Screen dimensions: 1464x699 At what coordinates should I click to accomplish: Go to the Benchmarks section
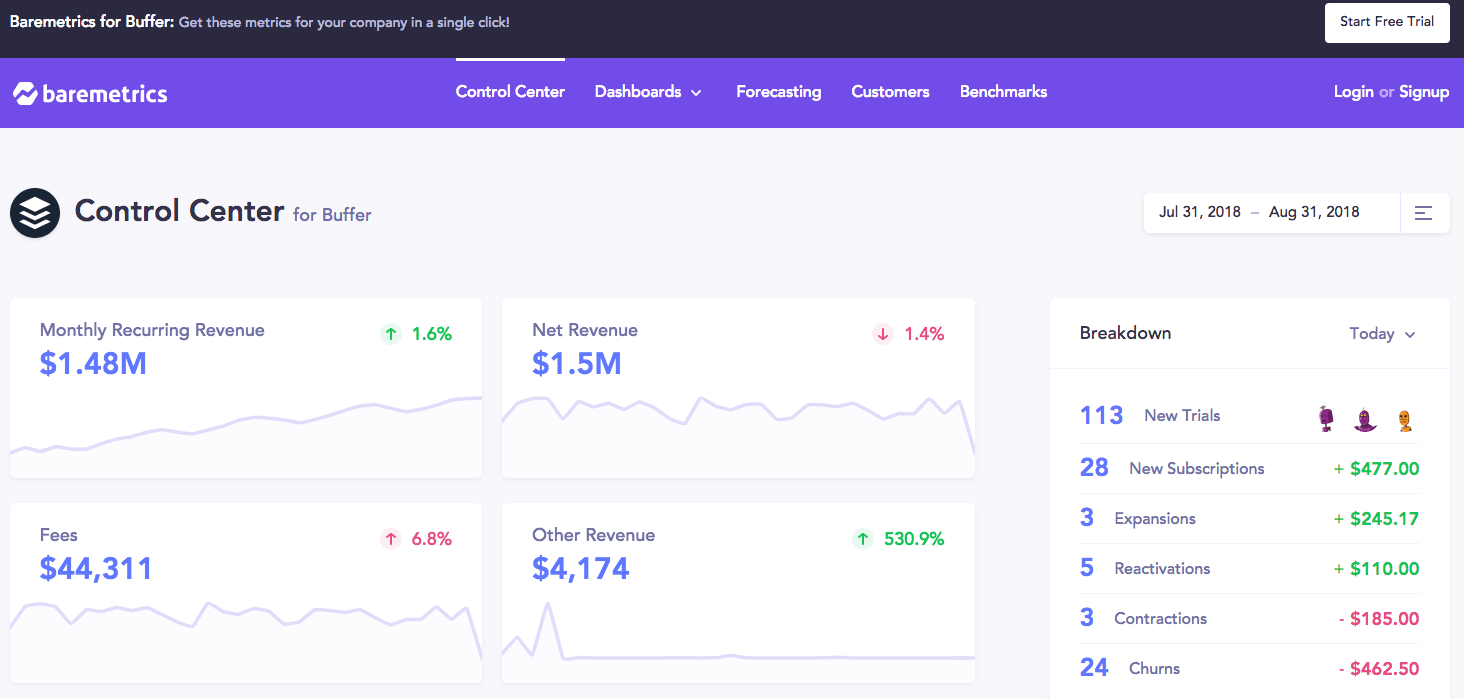coord(1003,91)
